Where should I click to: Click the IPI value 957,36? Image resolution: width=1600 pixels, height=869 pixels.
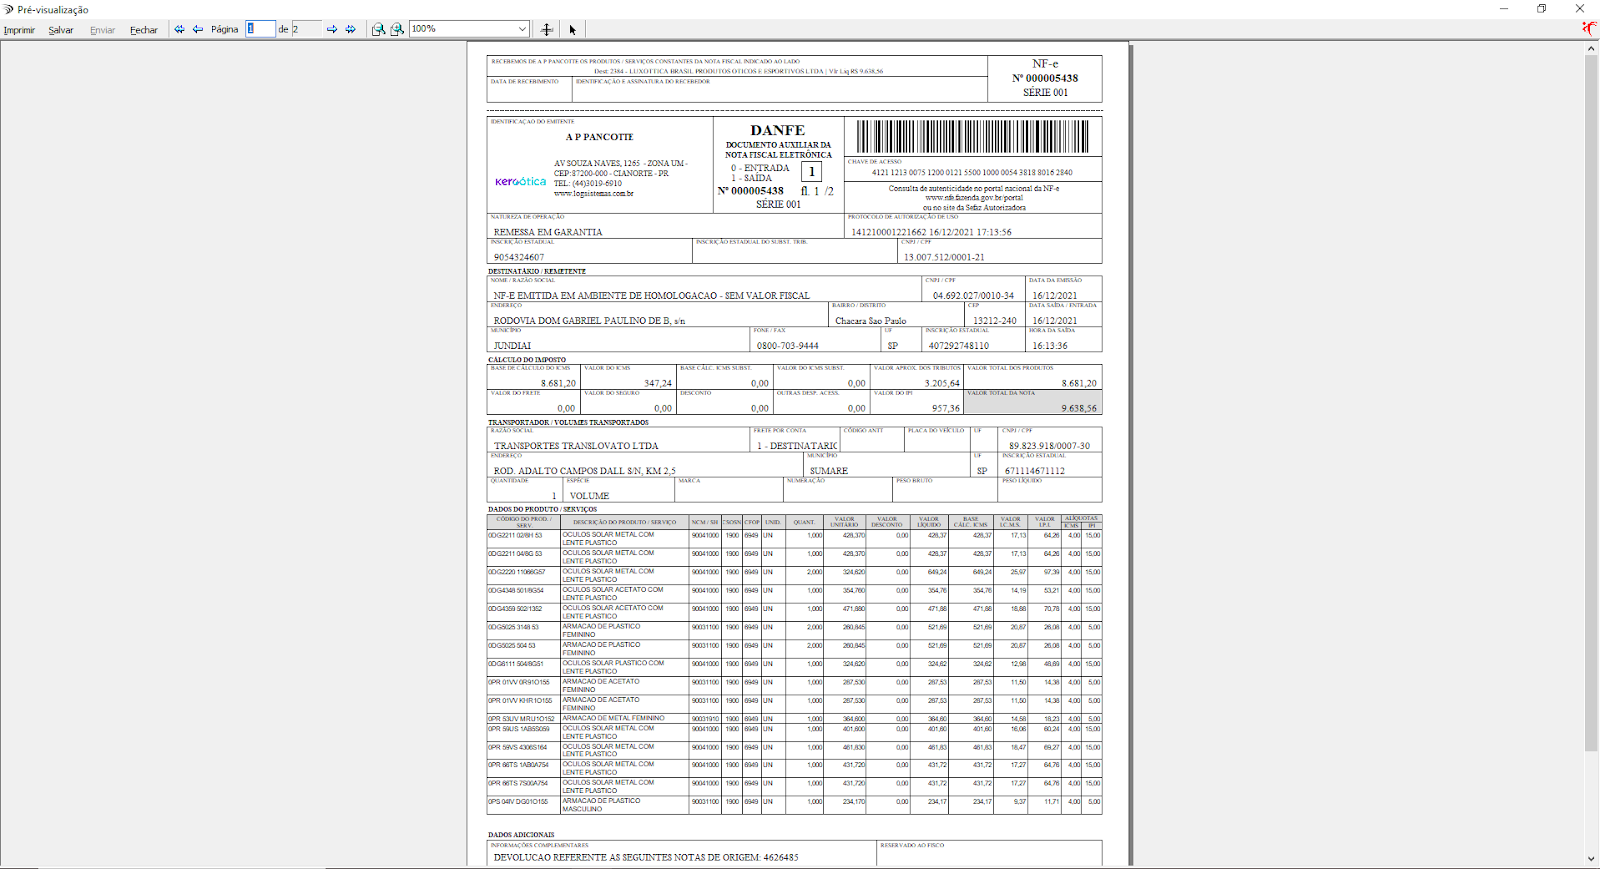click(946, 408)
